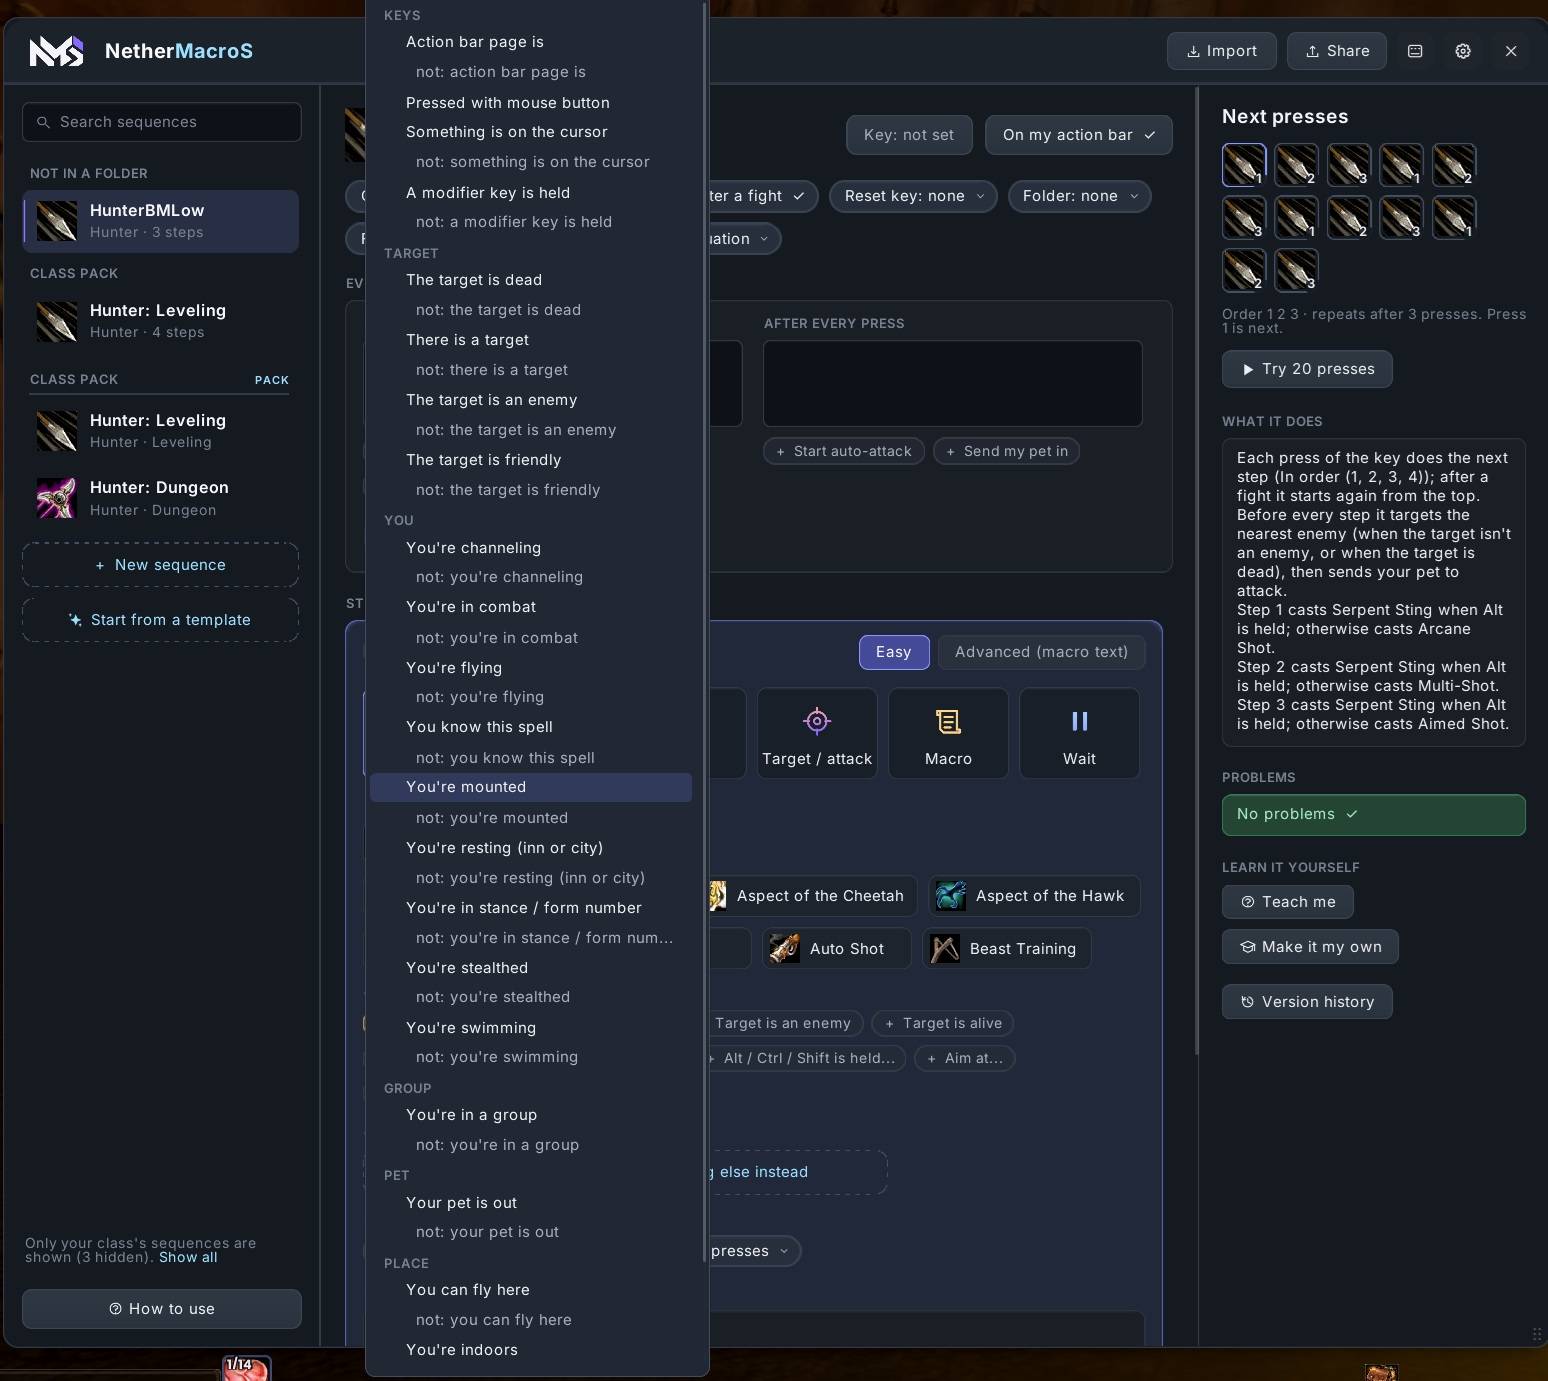
Task: Add Send my pet in action
Action: coord(1006,451)
